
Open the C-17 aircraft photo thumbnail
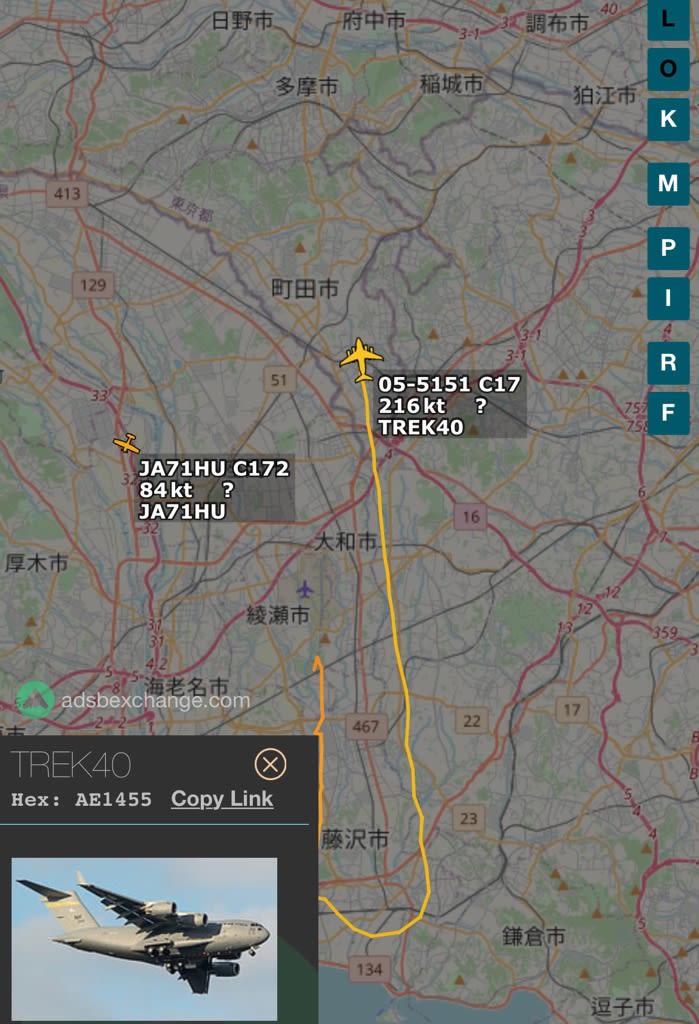pos(144,939)
